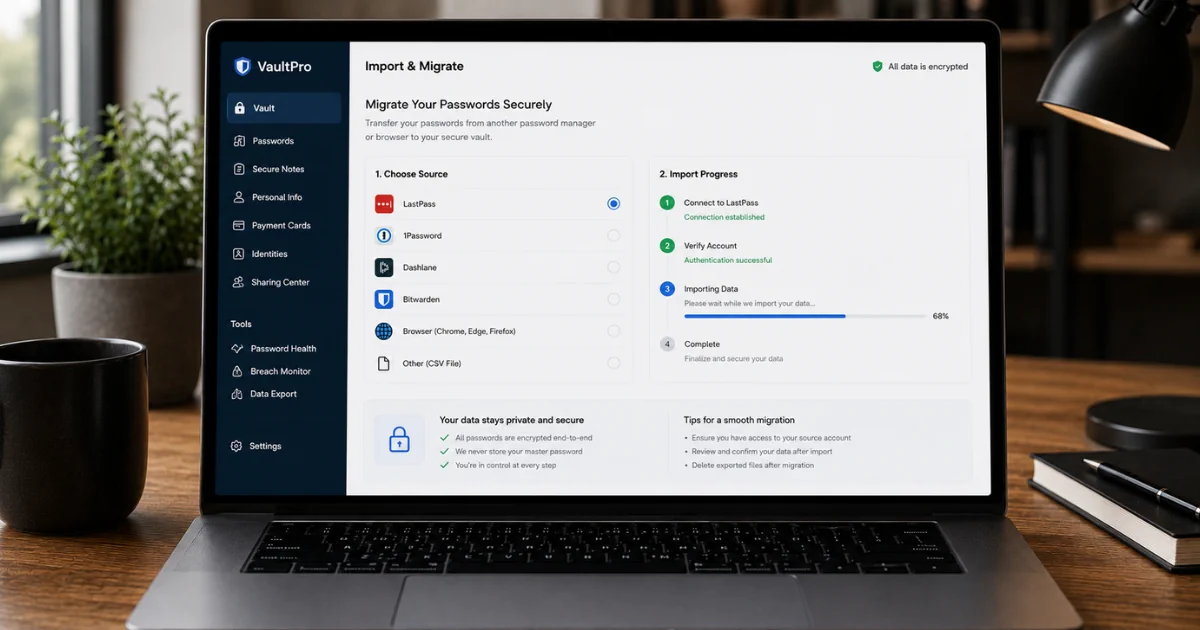Image resolution: width=1200 pixels, height=630 pixels.
Task: Click the 'Tools' sidebar section header
Action: [241, 324]
